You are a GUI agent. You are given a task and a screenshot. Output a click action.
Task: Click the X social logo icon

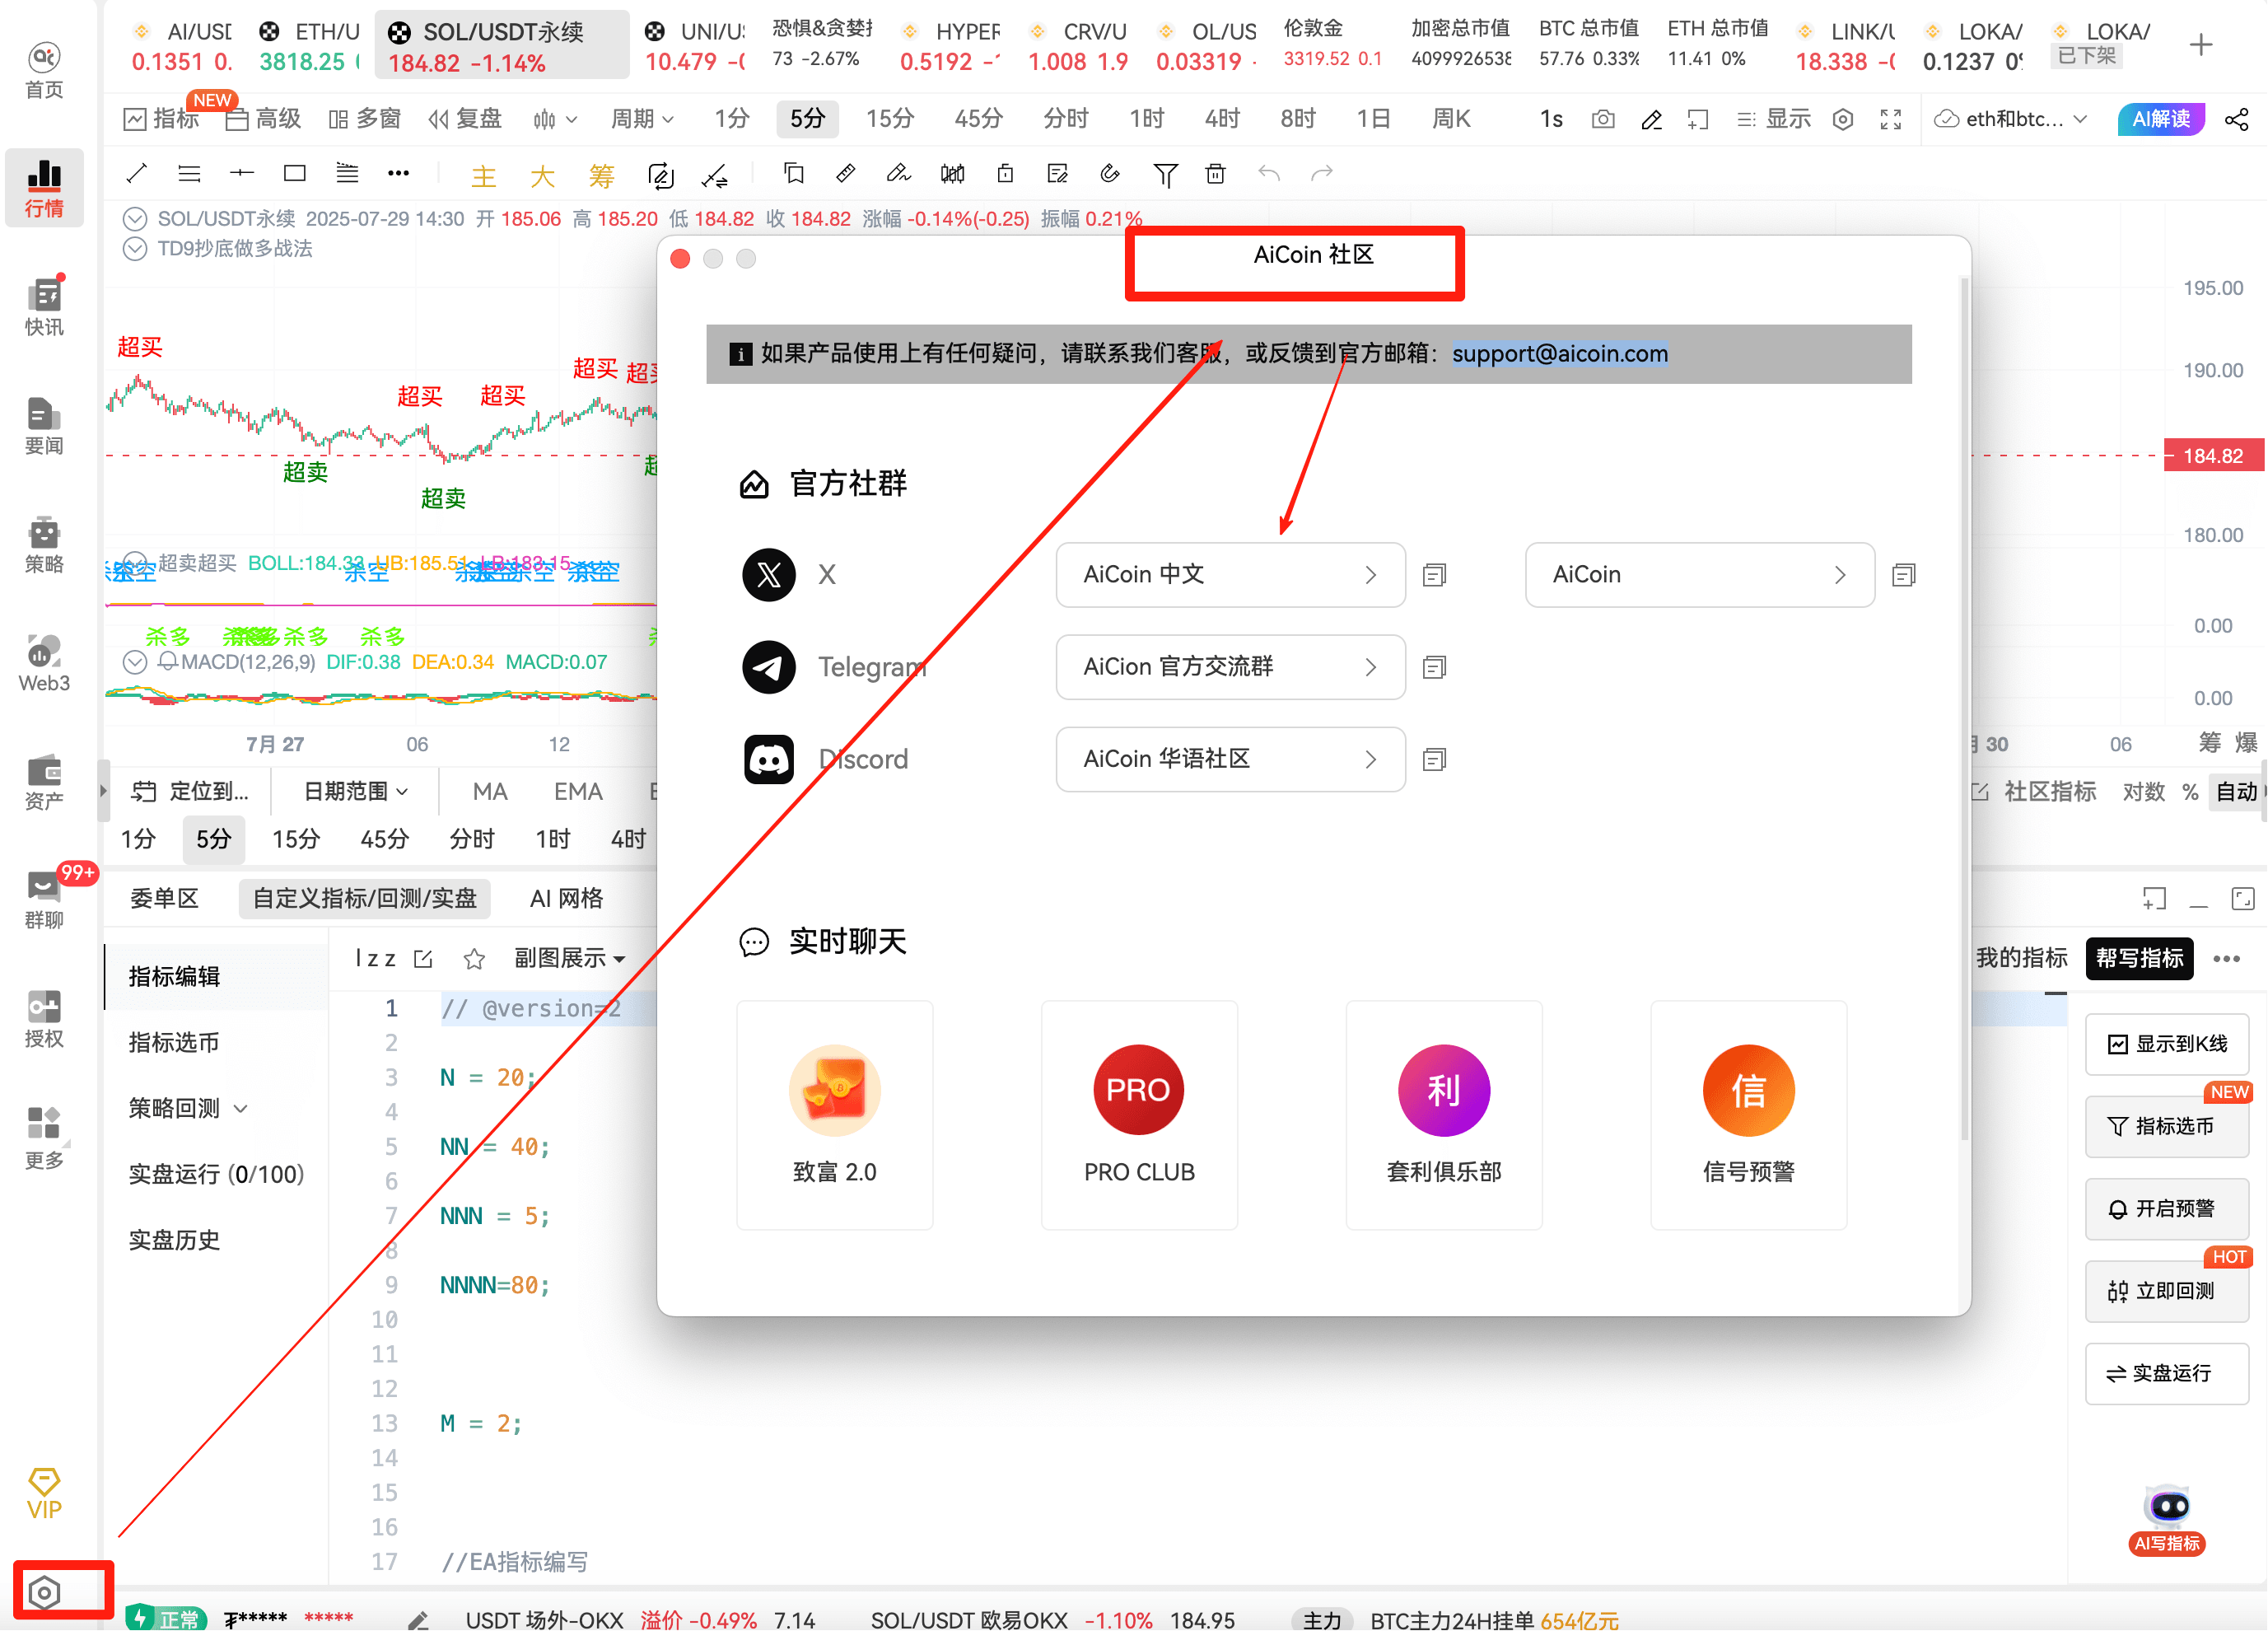tap(769, 575)
